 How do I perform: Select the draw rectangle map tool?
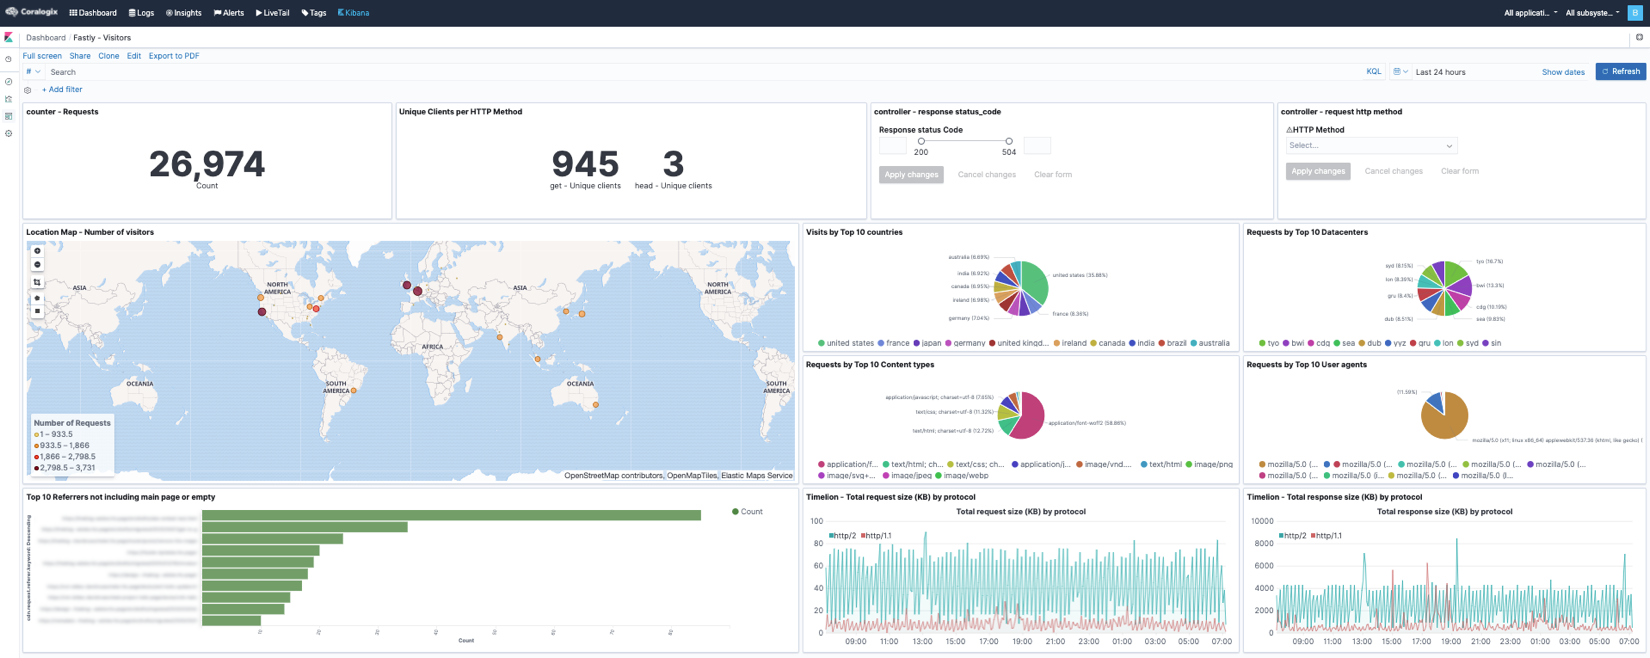[37, 311]
